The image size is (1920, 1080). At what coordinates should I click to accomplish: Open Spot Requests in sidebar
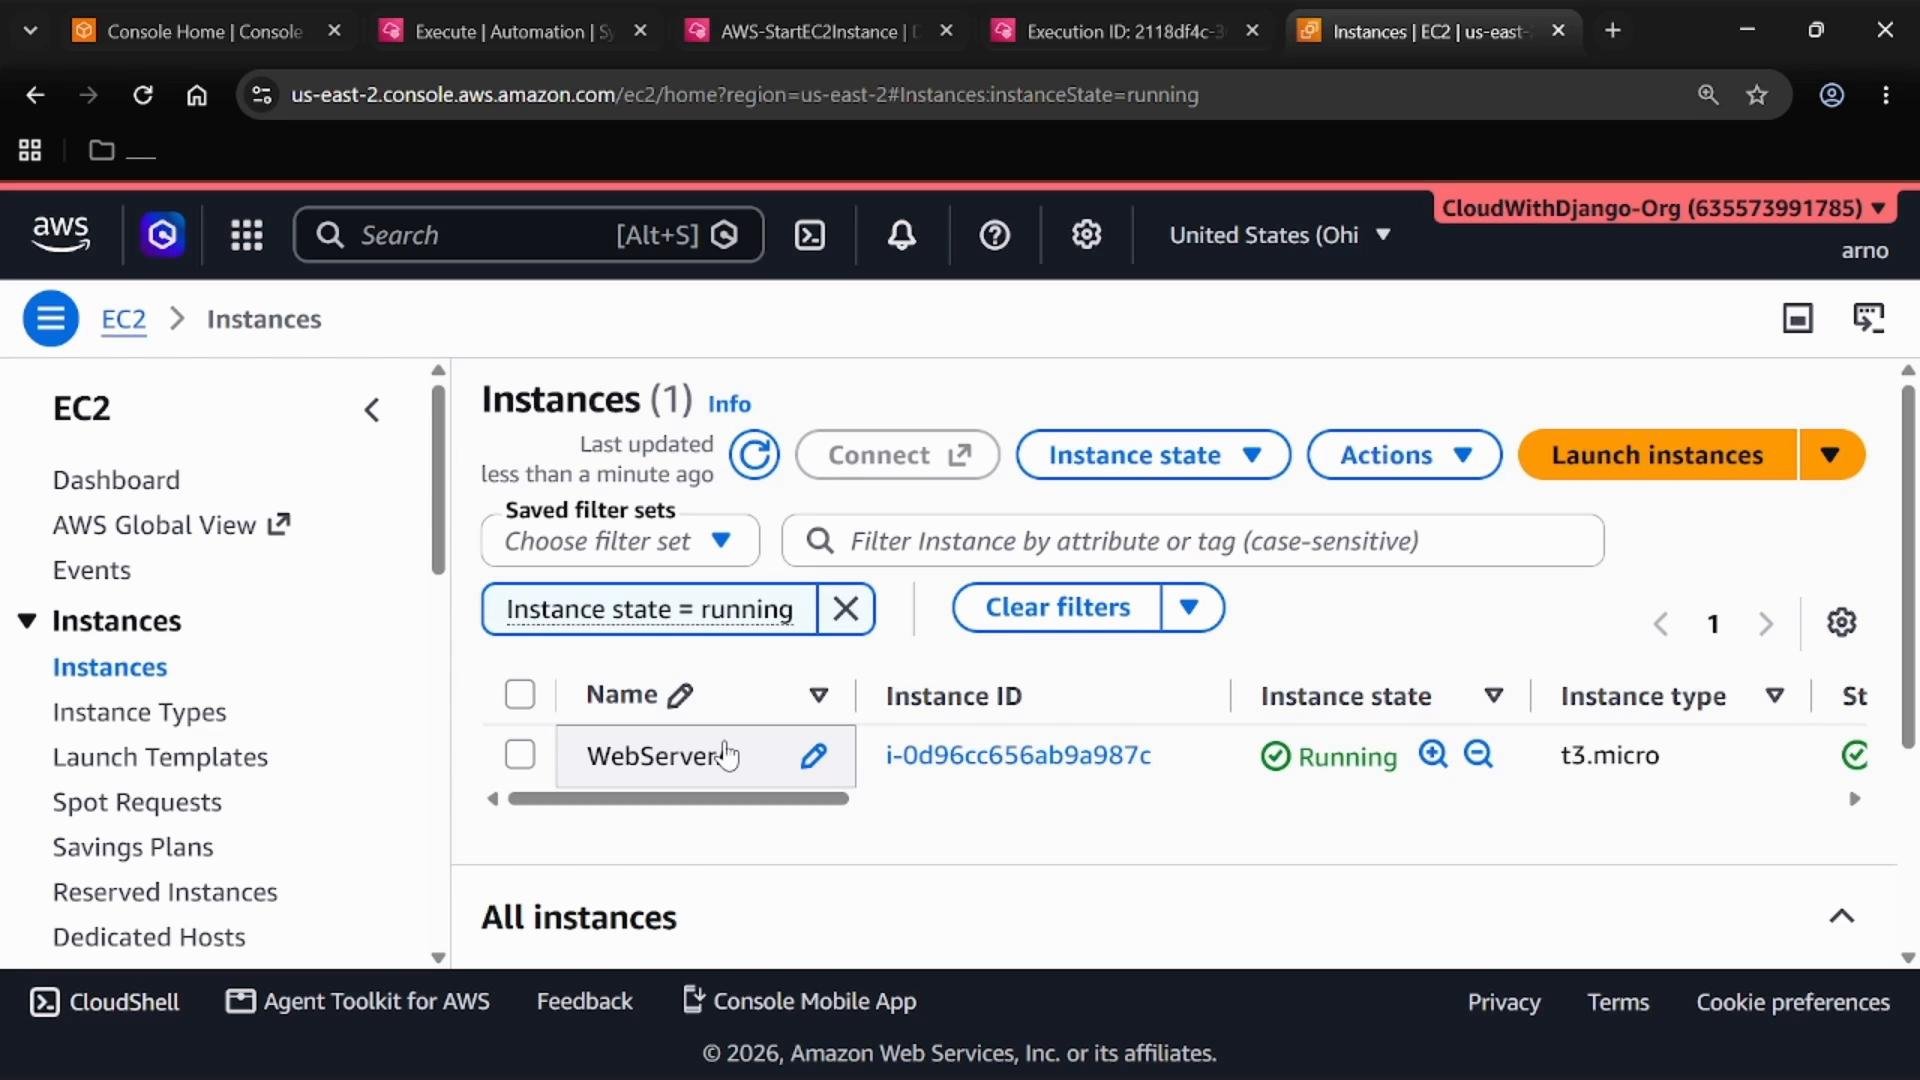coord(137,802)
